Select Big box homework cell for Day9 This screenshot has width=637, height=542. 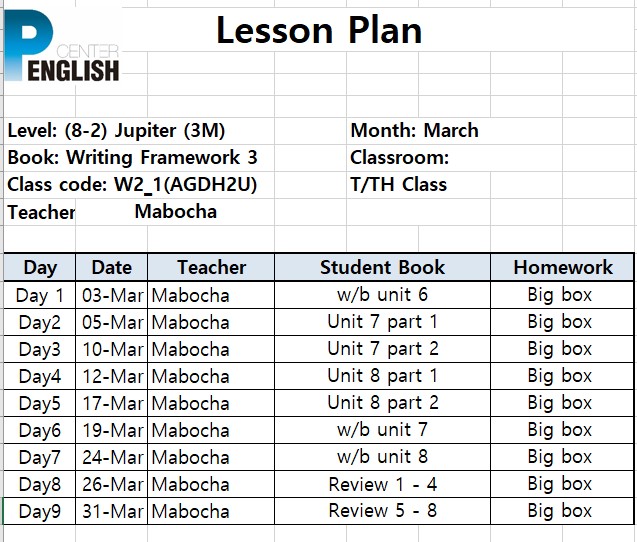point(562,511)
